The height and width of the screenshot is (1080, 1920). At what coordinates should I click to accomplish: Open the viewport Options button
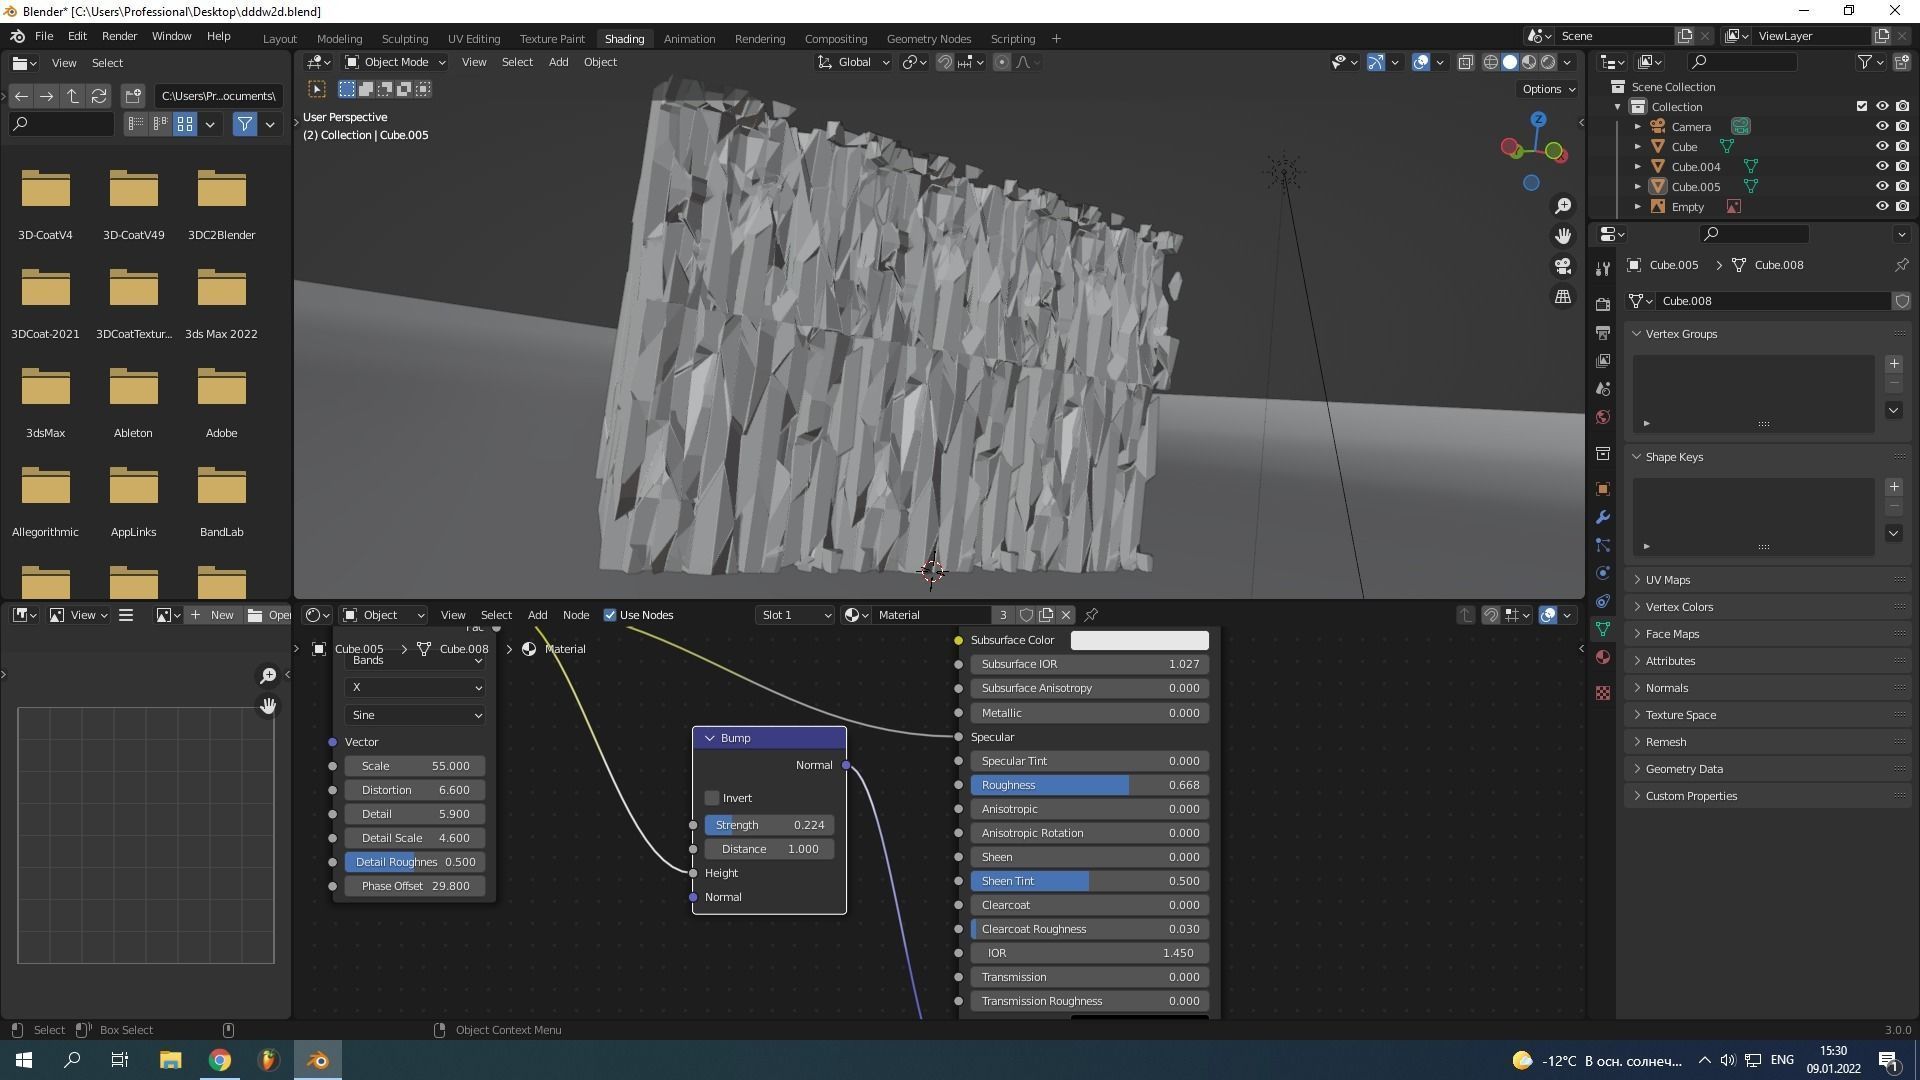pyautogui.click(x=1547, y=88)
